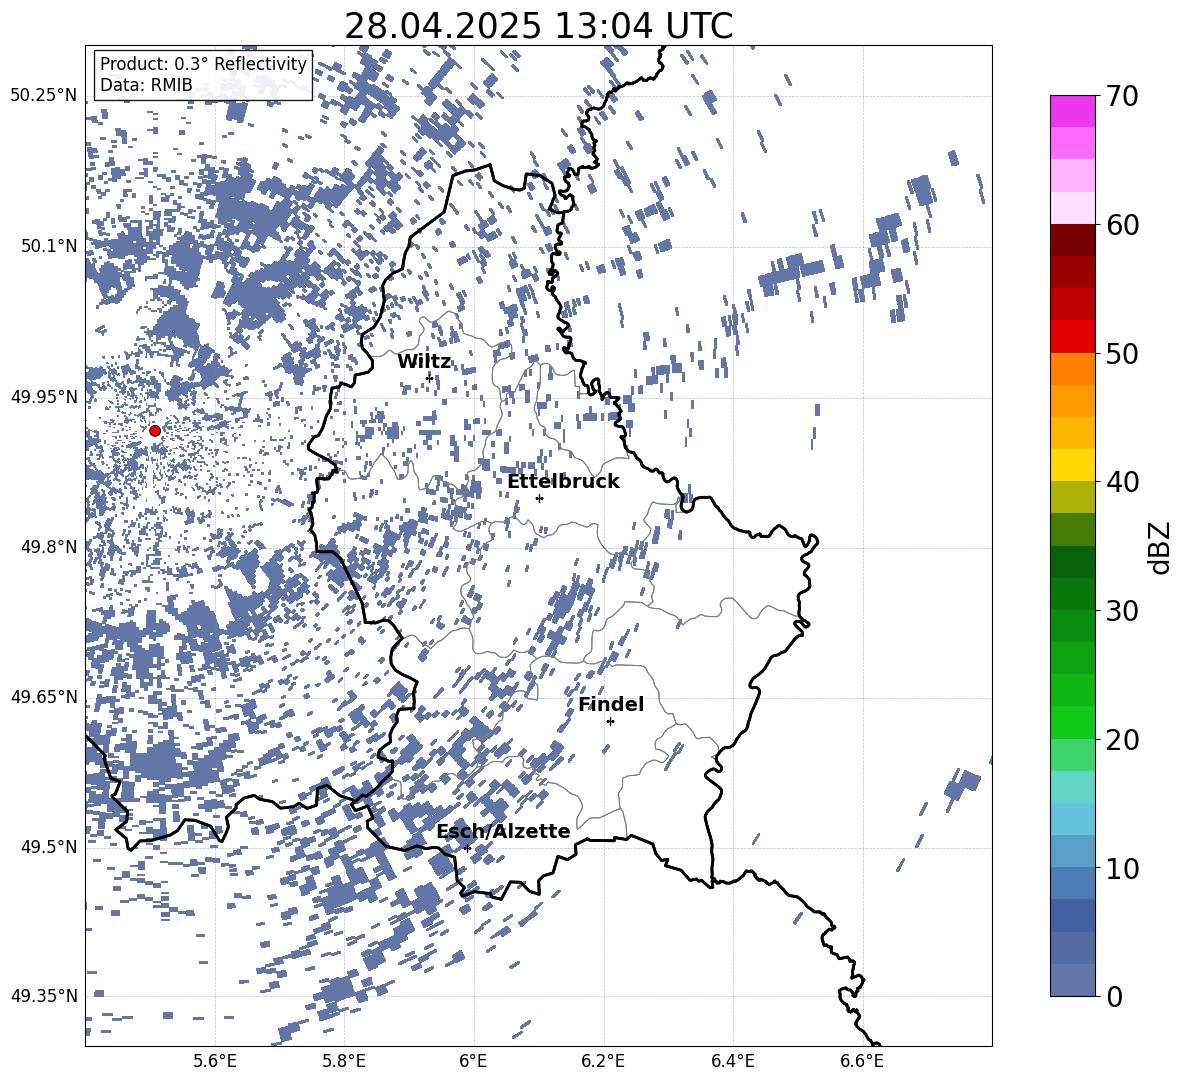This screenshot has height=1081, width=1184.
Task: Click the yellow swatch just above 40 dBZ
Action: tap(1073, 465)
